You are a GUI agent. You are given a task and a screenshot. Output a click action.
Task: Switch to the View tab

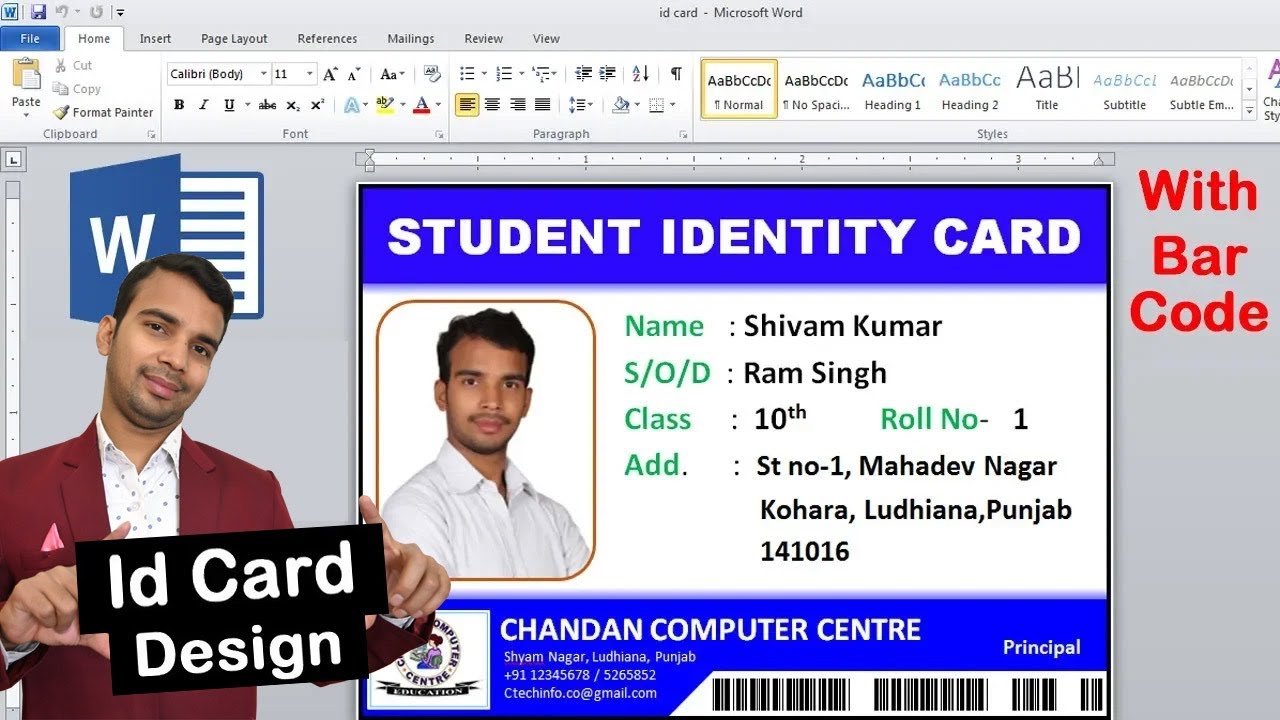546,38
